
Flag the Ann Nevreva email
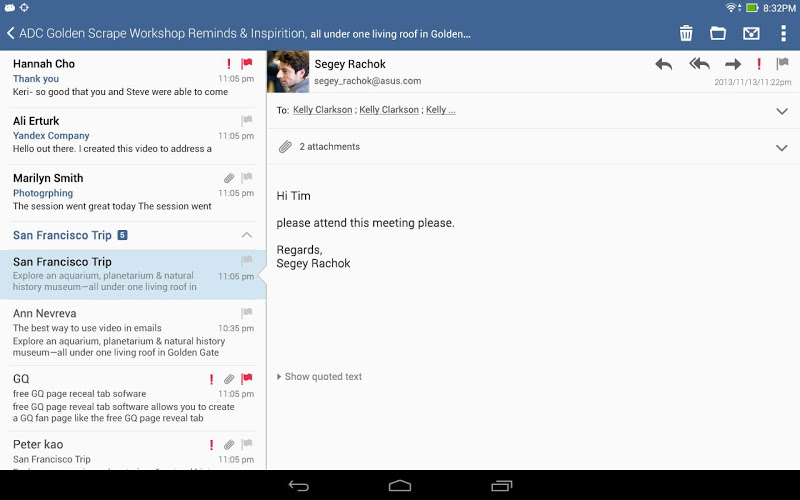pos(247,312)
